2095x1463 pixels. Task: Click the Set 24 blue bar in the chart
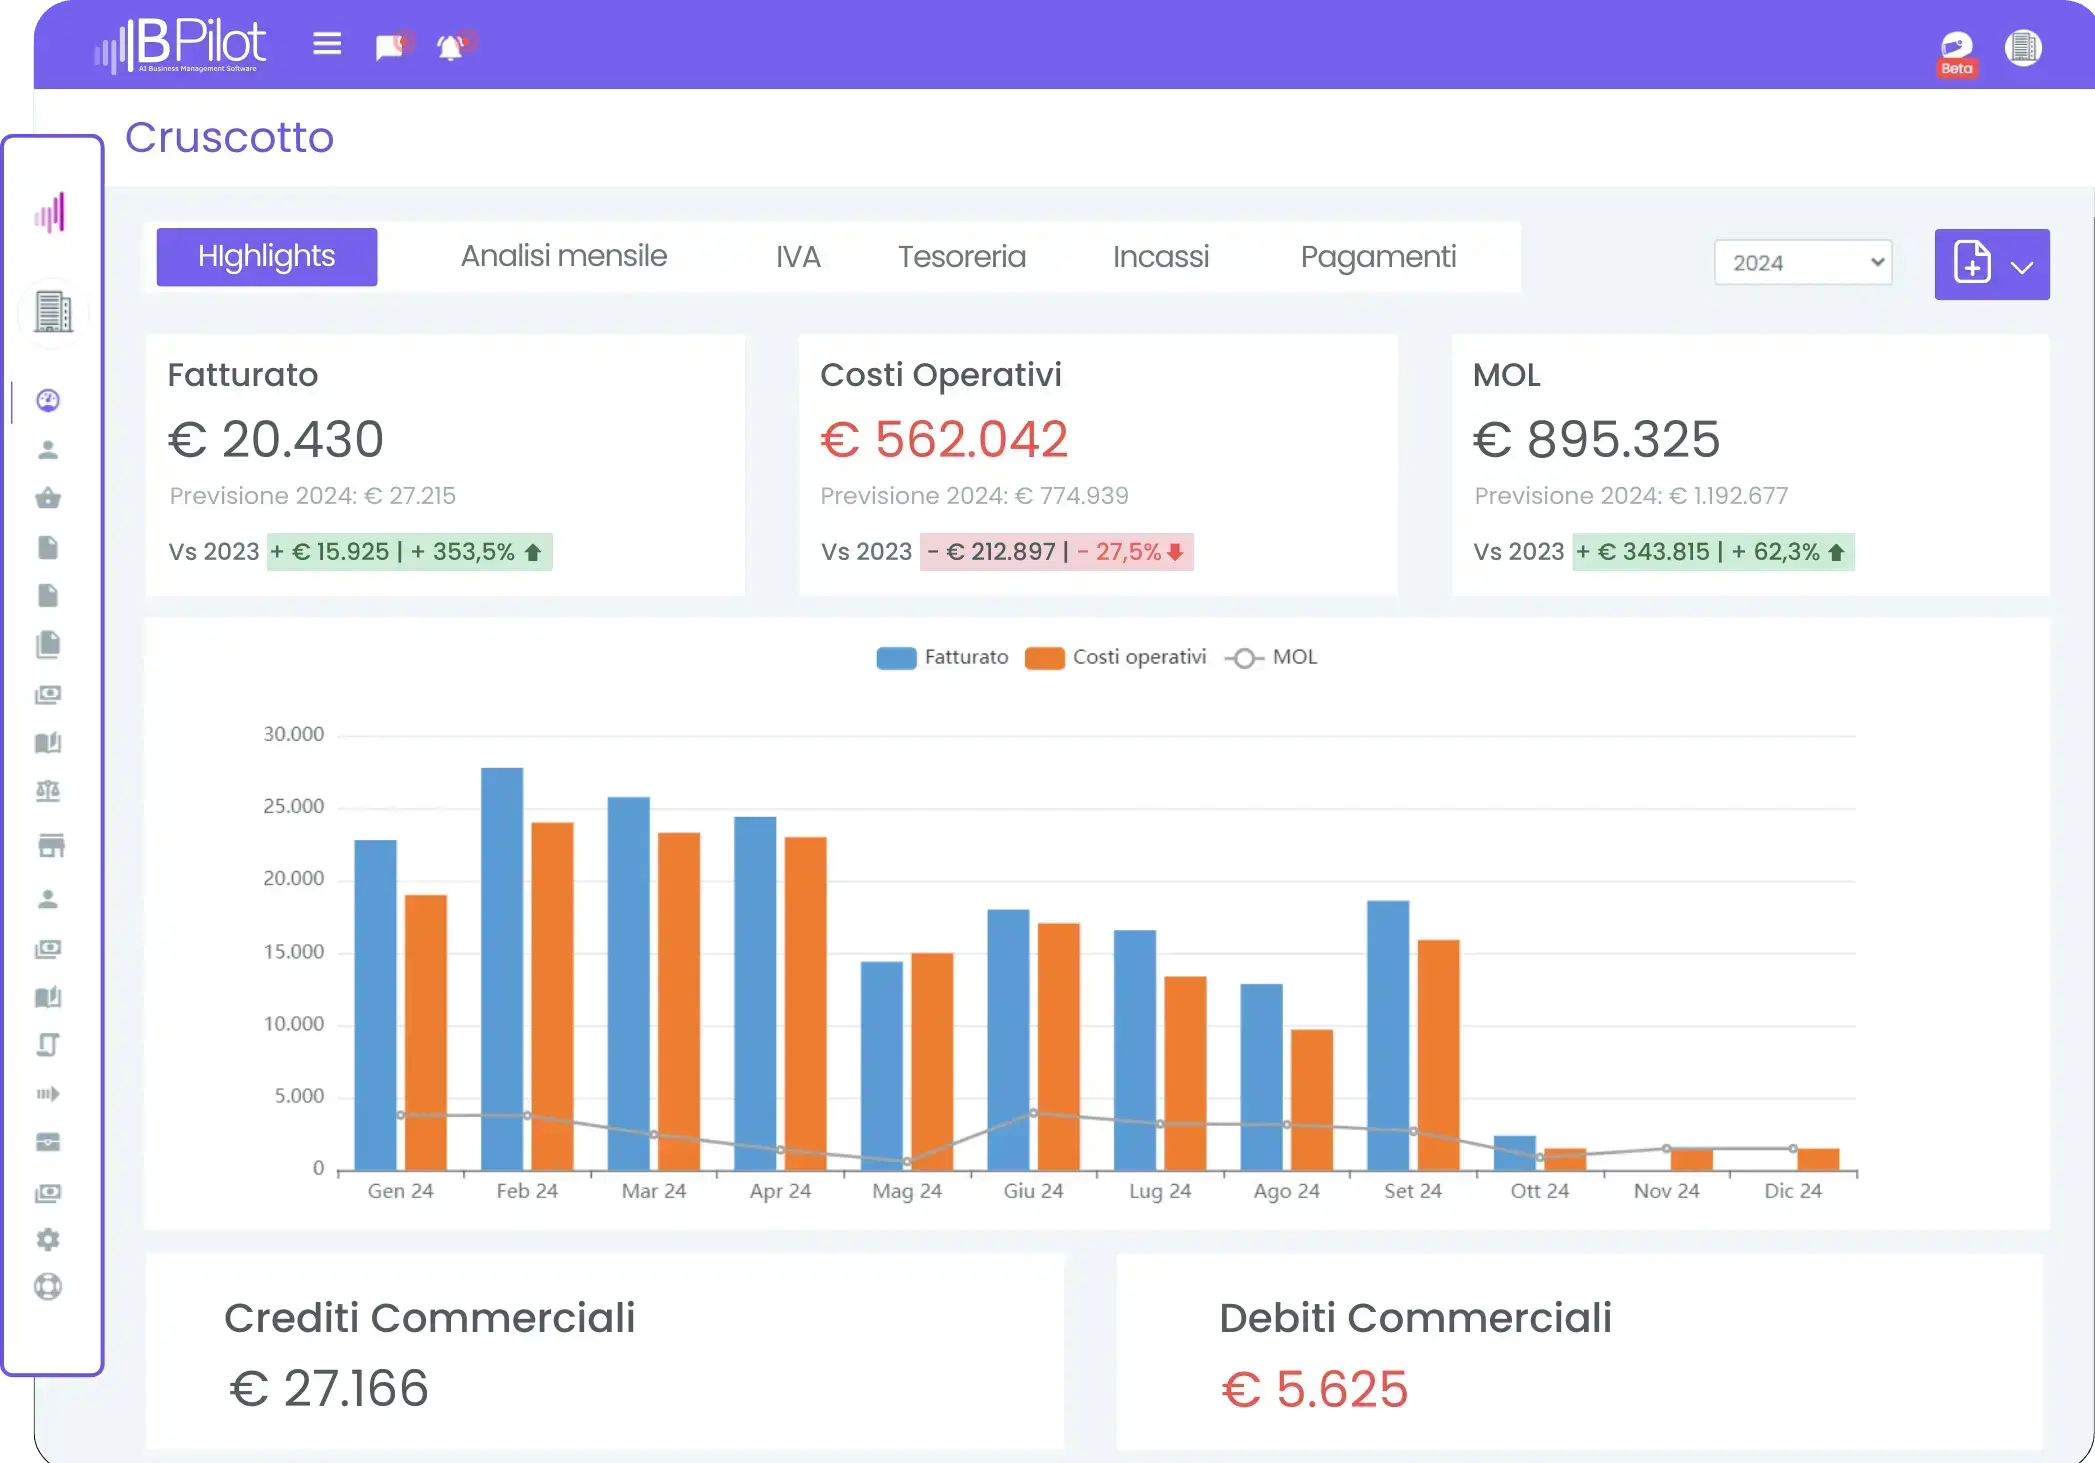1388,1035
